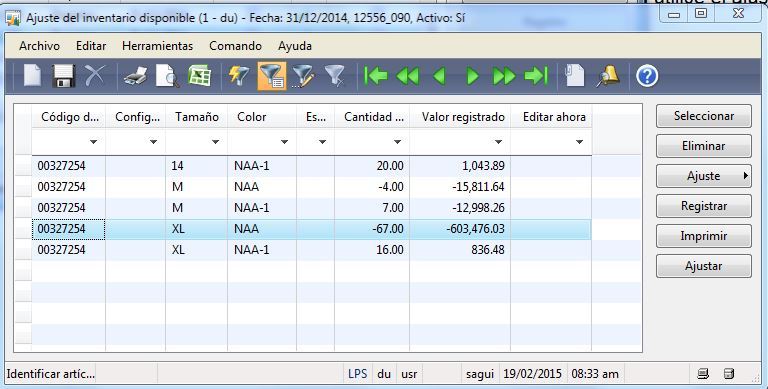Click the Registrar button

click(704, 206)
